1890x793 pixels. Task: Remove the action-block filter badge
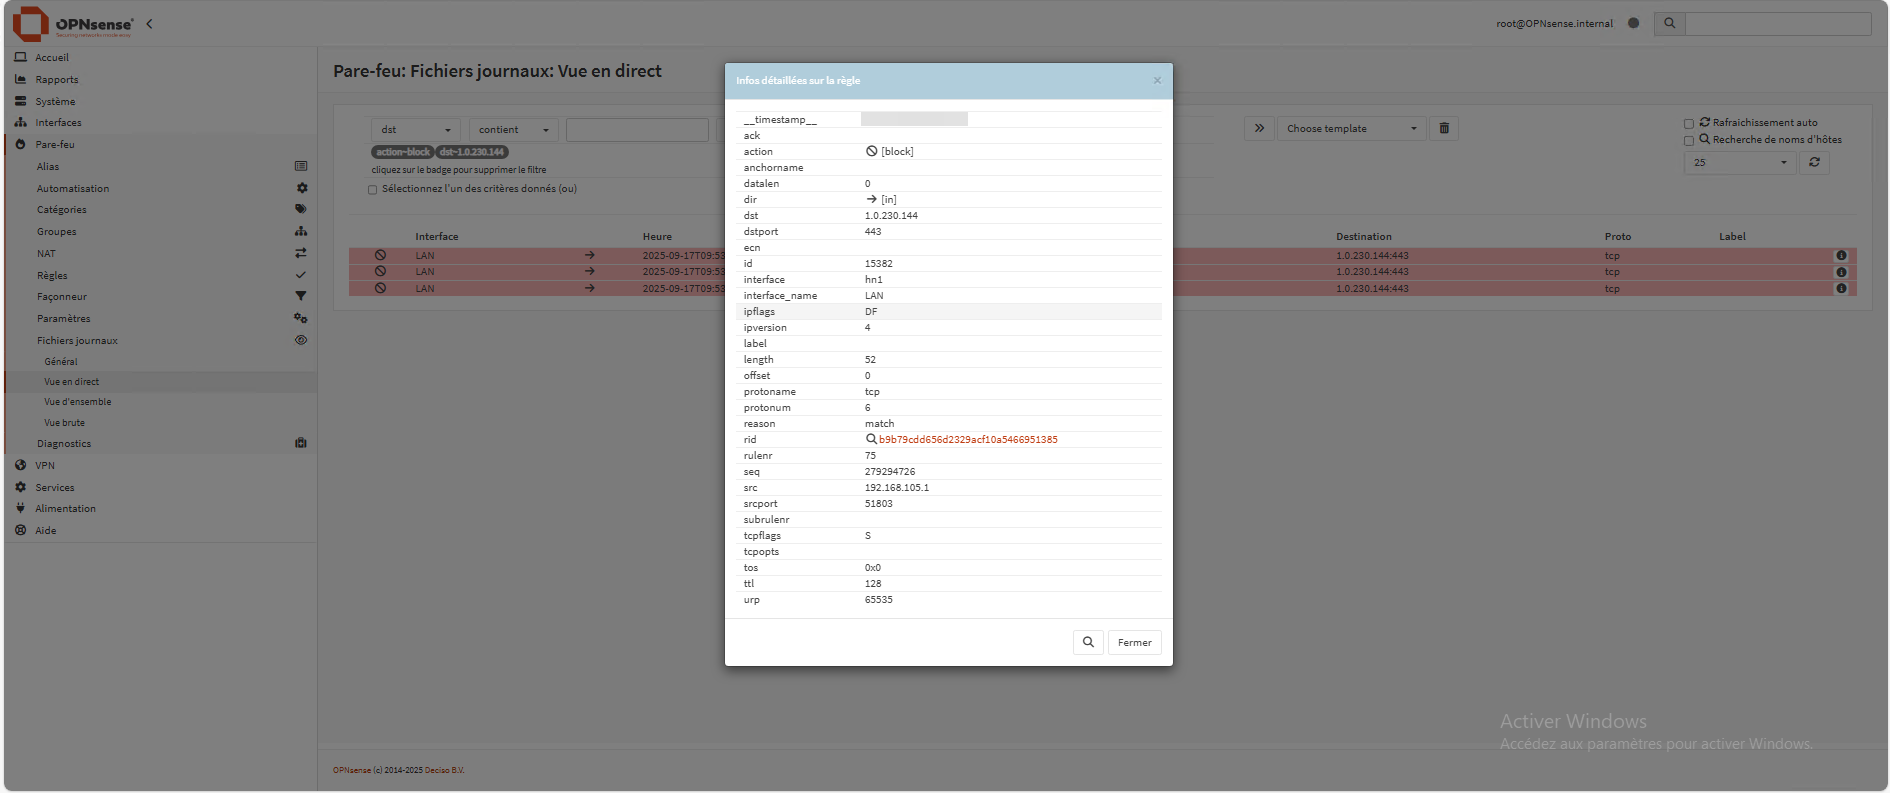pyautogui.click(x=402, y=152)
